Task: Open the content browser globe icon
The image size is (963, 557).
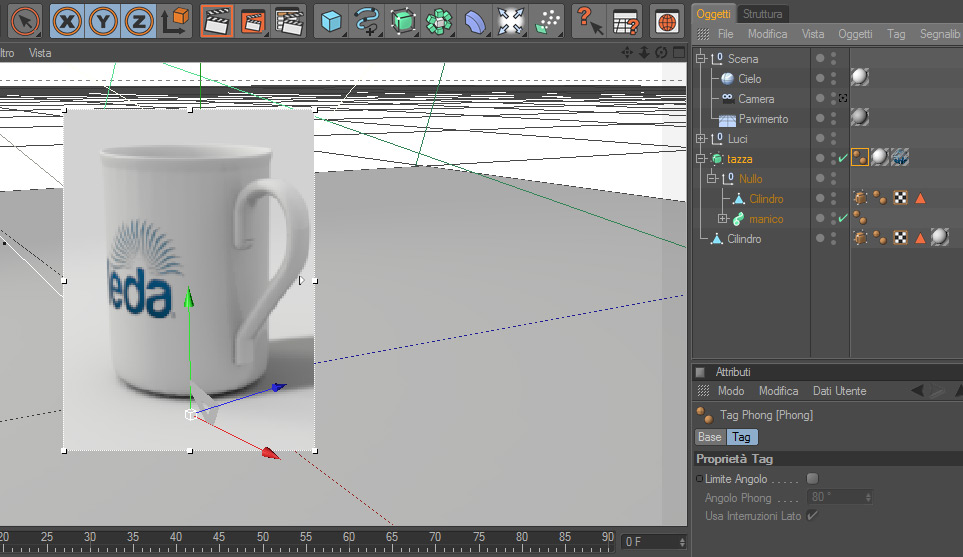Action: point(666,21)
